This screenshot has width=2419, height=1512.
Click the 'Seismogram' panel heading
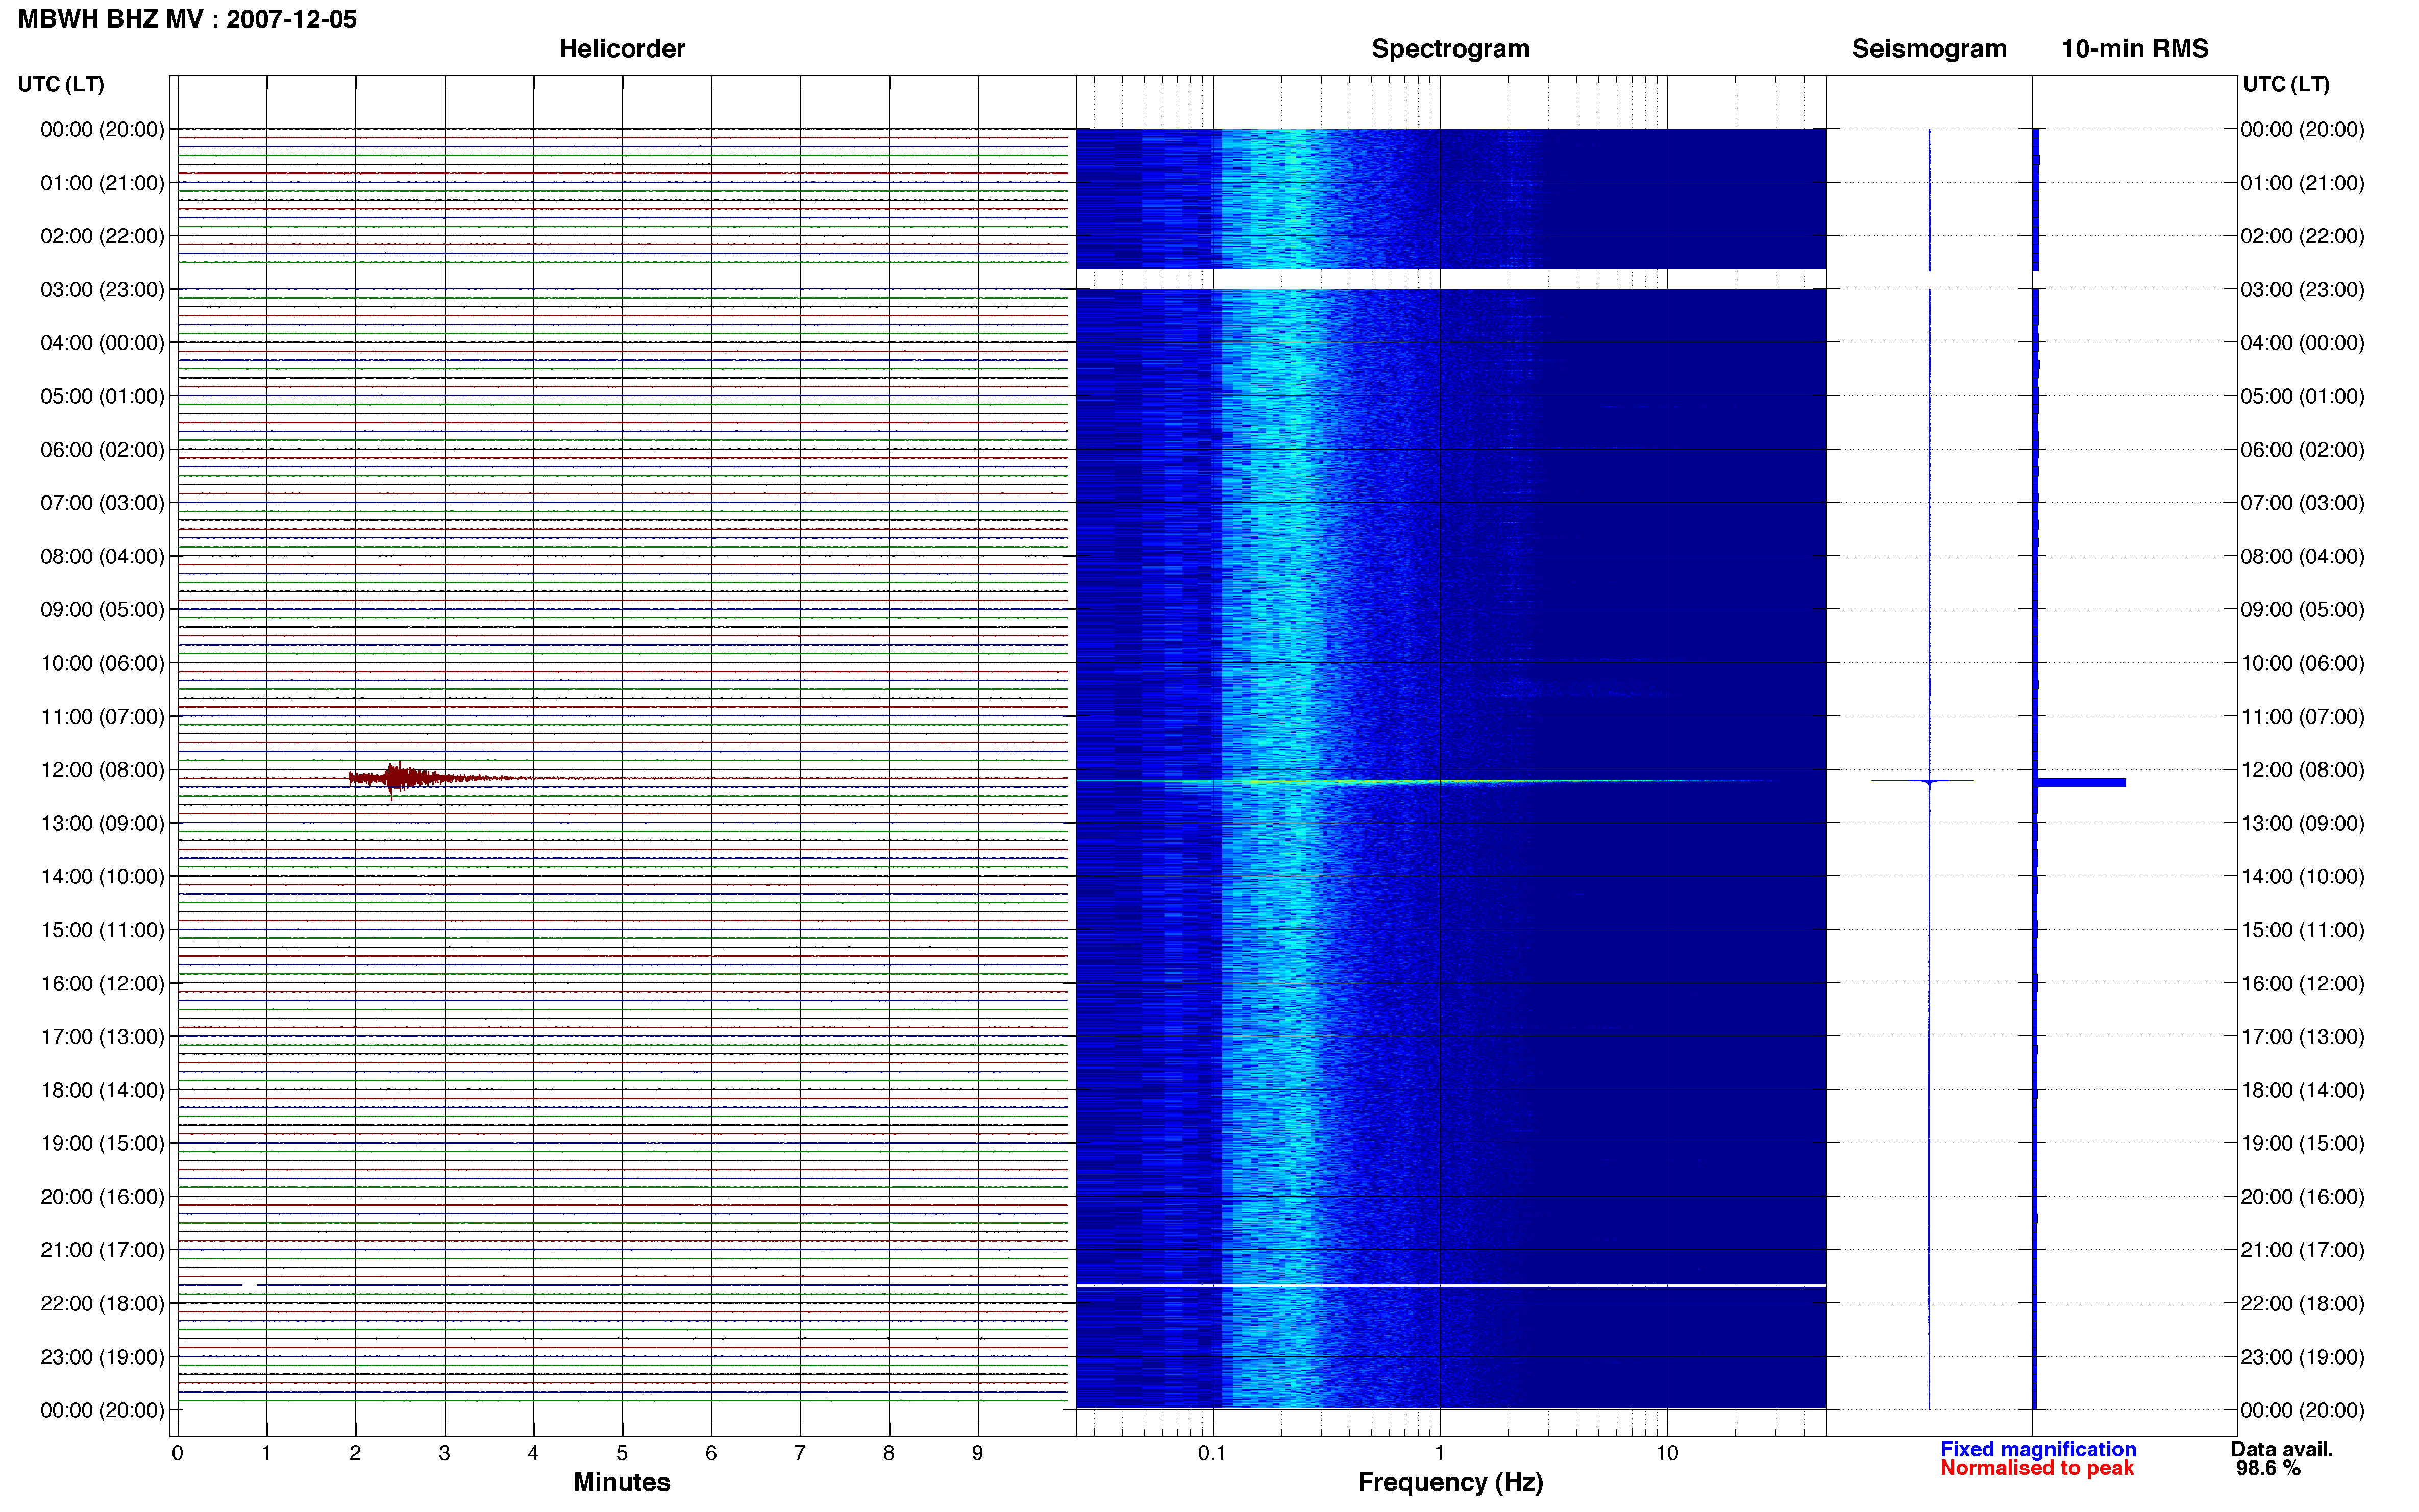tap(1928, 48)
